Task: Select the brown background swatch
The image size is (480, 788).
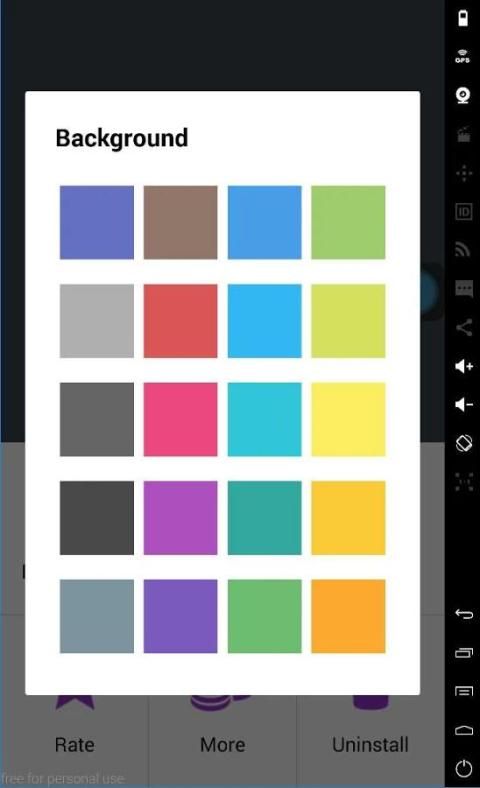Action: pos(180,223)
